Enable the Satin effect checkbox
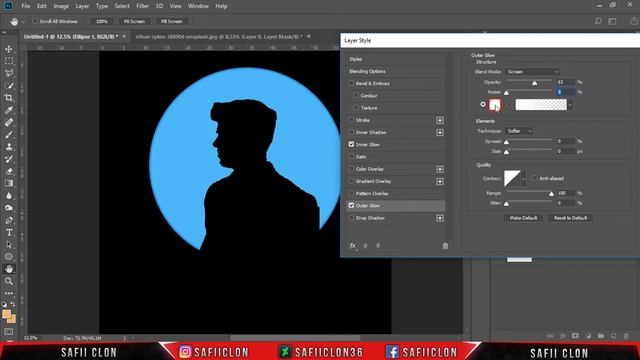This screenshot has height=360, width=640. click(x=351, y=157)
